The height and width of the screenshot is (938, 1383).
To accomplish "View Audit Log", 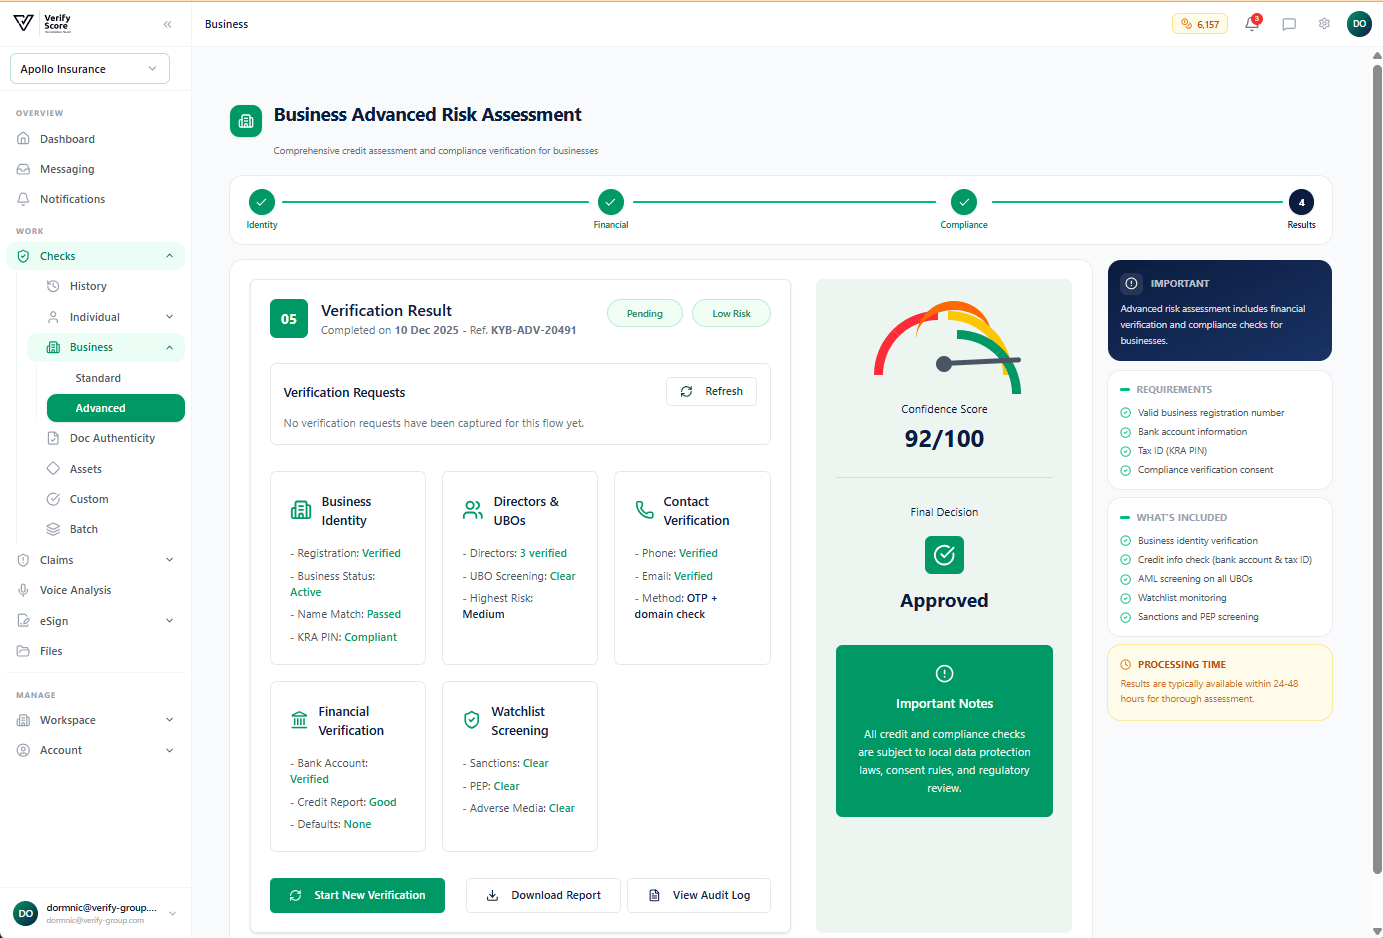I will coord(699,895).
